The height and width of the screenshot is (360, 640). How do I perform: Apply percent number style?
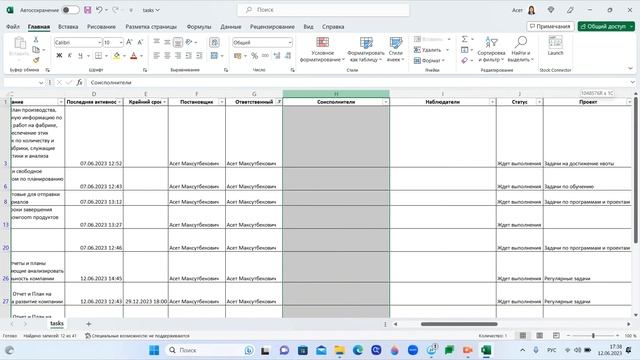click(255, 56)
